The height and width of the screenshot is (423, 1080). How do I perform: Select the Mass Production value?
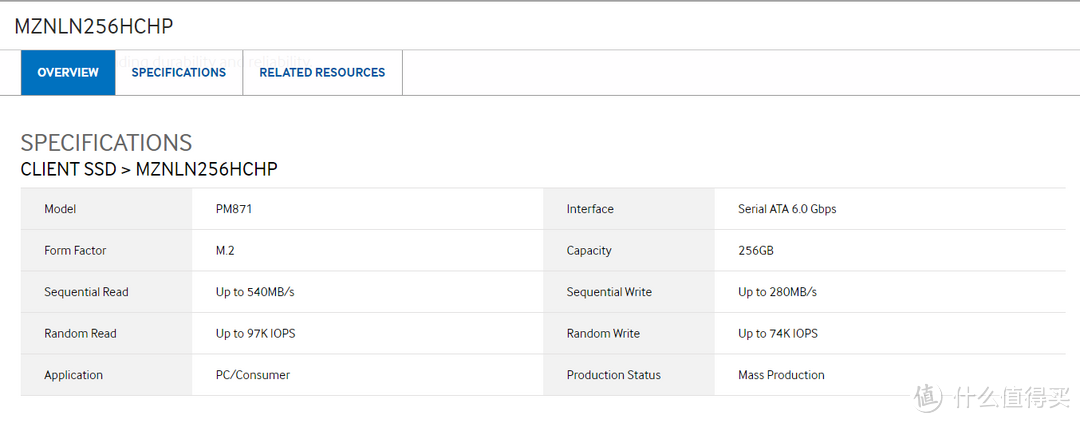[781, 375]
